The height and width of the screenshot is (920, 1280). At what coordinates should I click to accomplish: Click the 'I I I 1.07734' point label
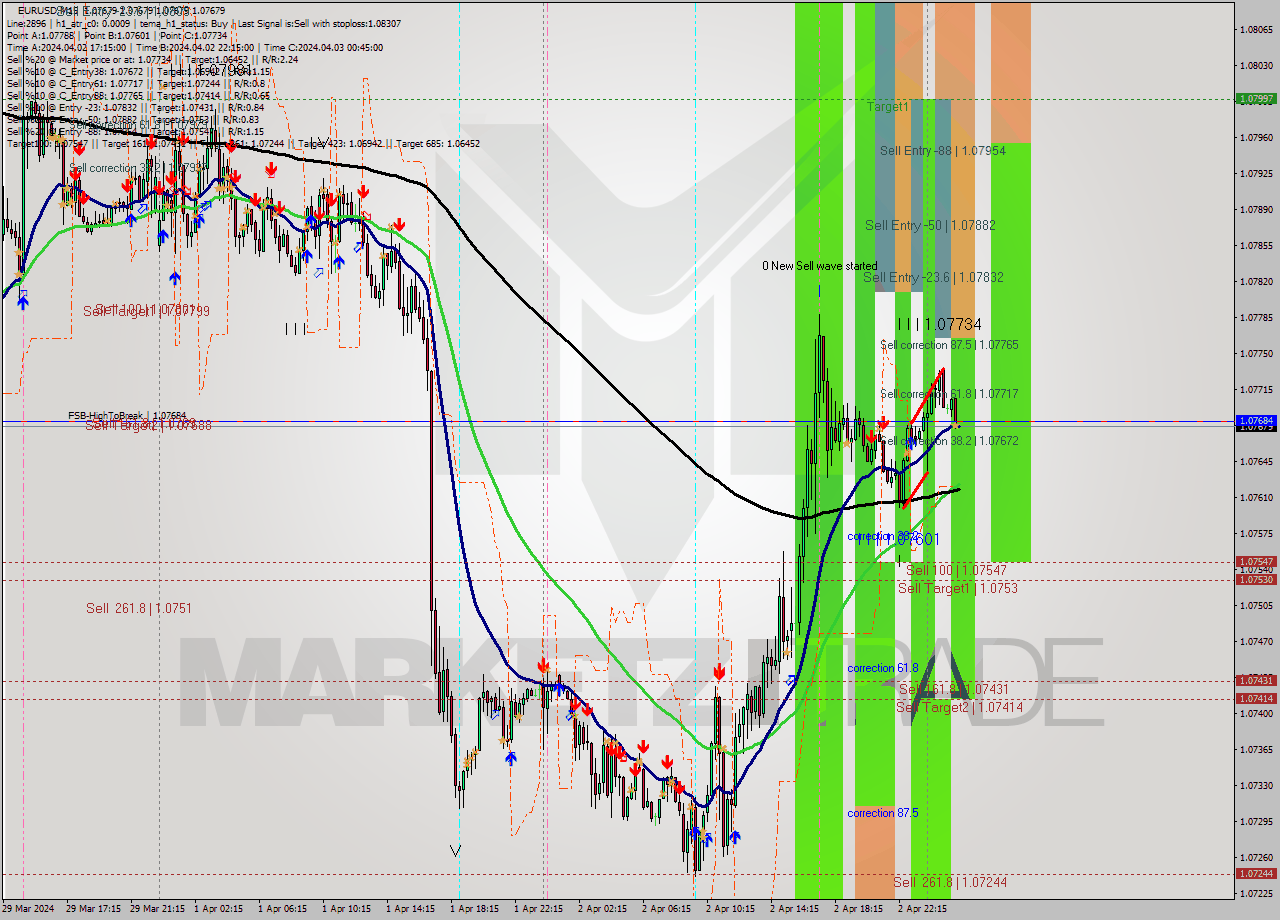click(x=939, y=324)
